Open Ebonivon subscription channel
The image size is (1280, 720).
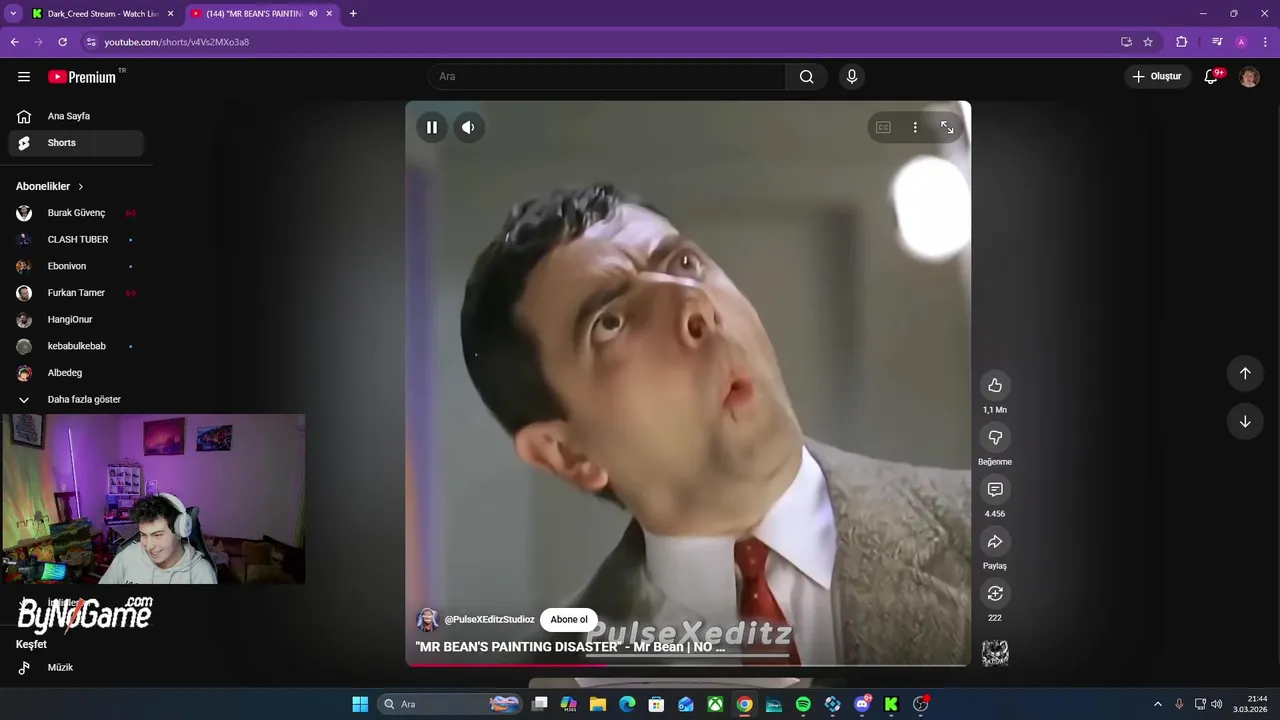point(76,266)
